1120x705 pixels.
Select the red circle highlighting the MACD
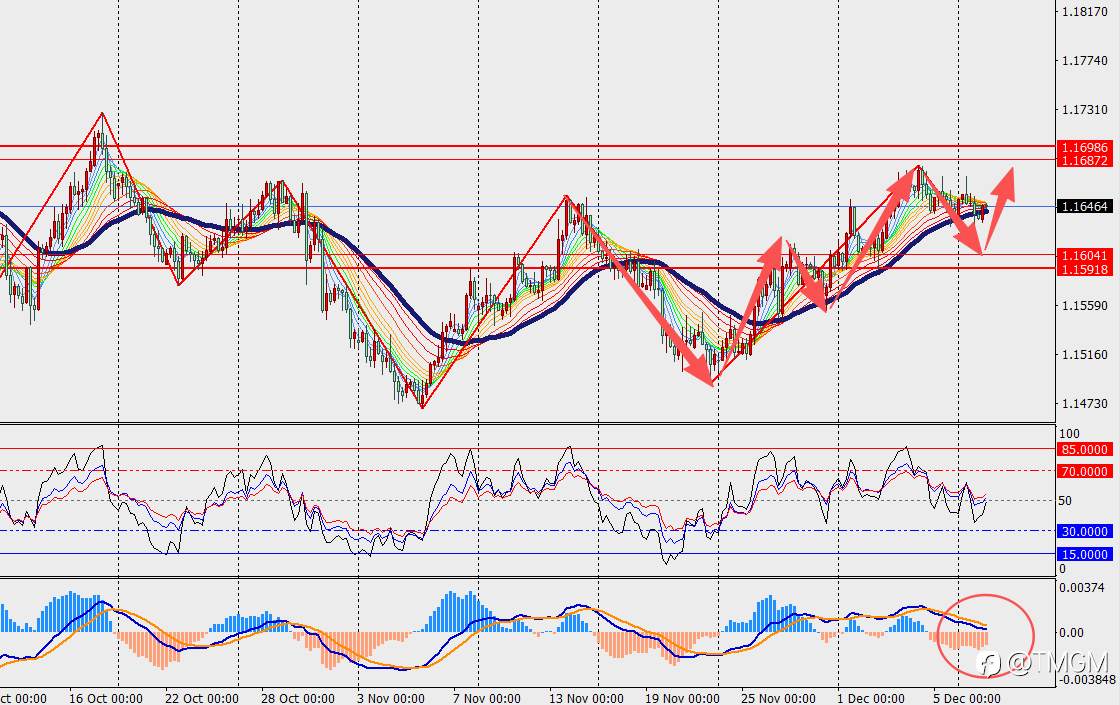(985, 636)
